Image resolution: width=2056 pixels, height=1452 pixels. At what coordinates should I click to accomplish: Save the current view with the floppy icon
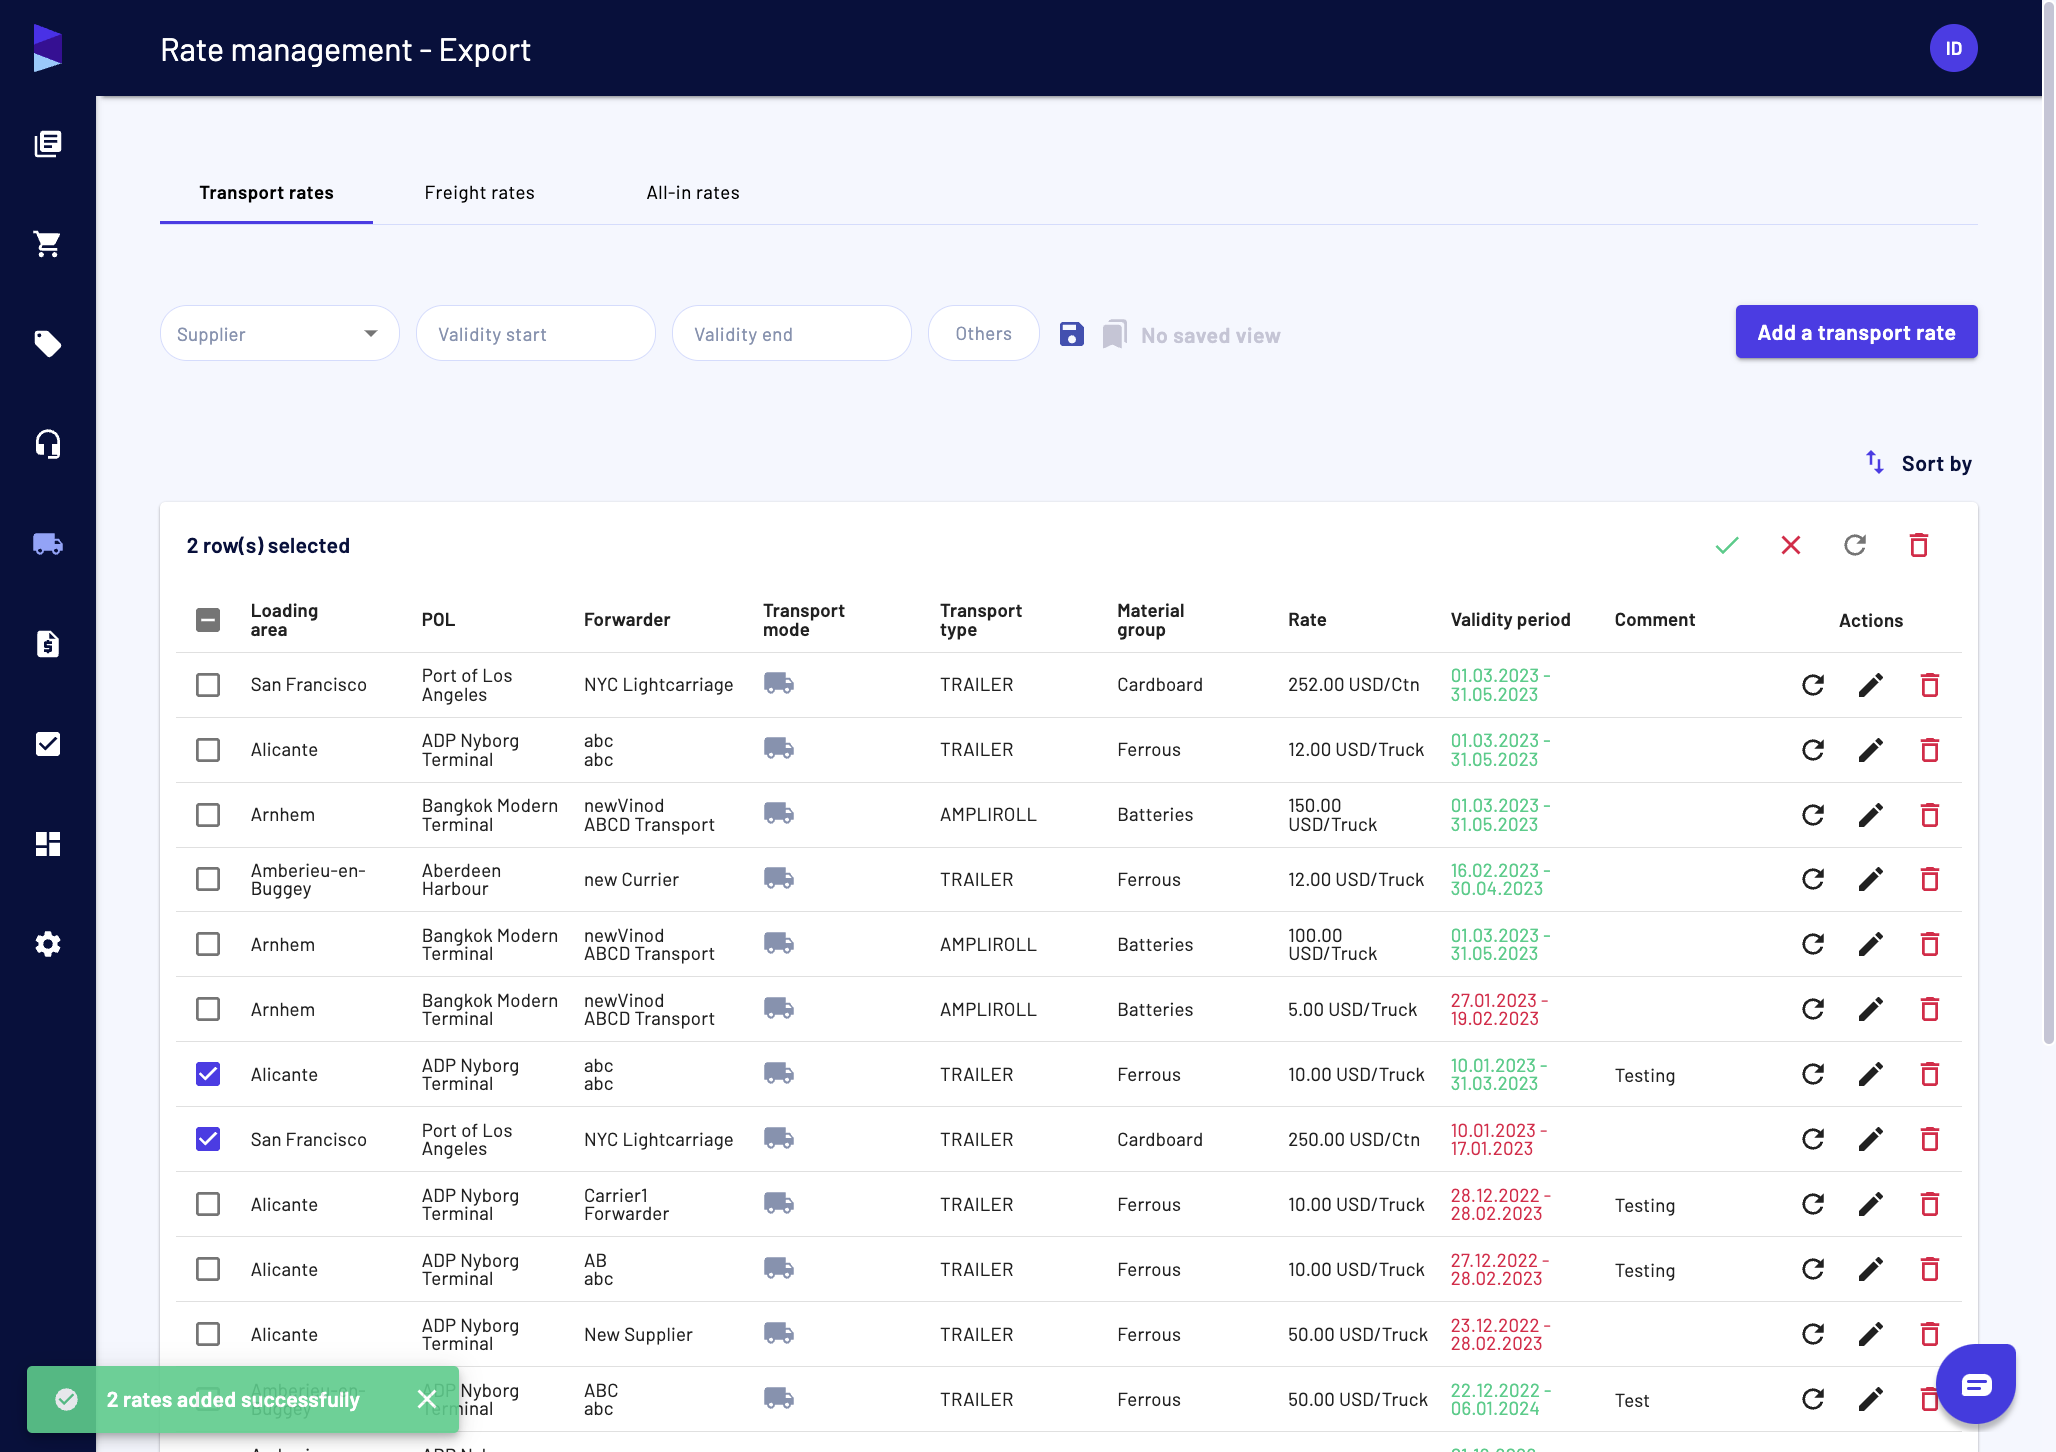click(x=1072, y=334)
